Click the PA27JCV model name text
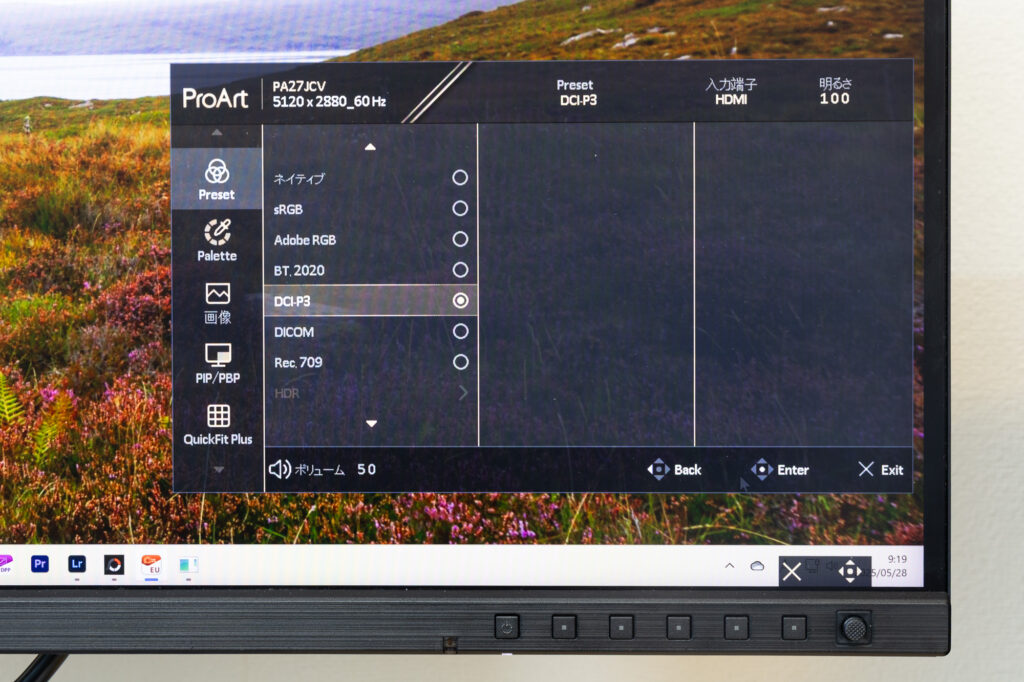 tap(299, 86)
